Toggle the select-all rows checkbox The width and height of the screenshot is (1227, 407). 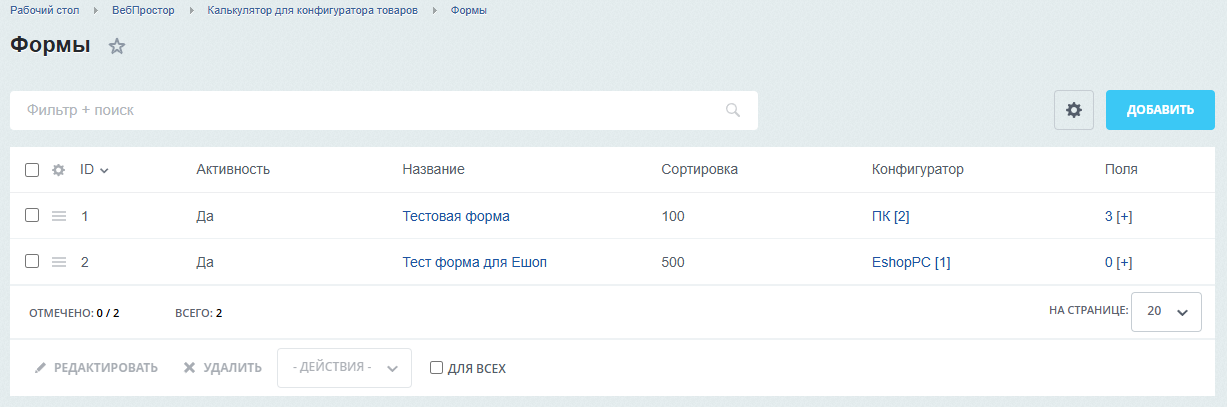point(32,170)
